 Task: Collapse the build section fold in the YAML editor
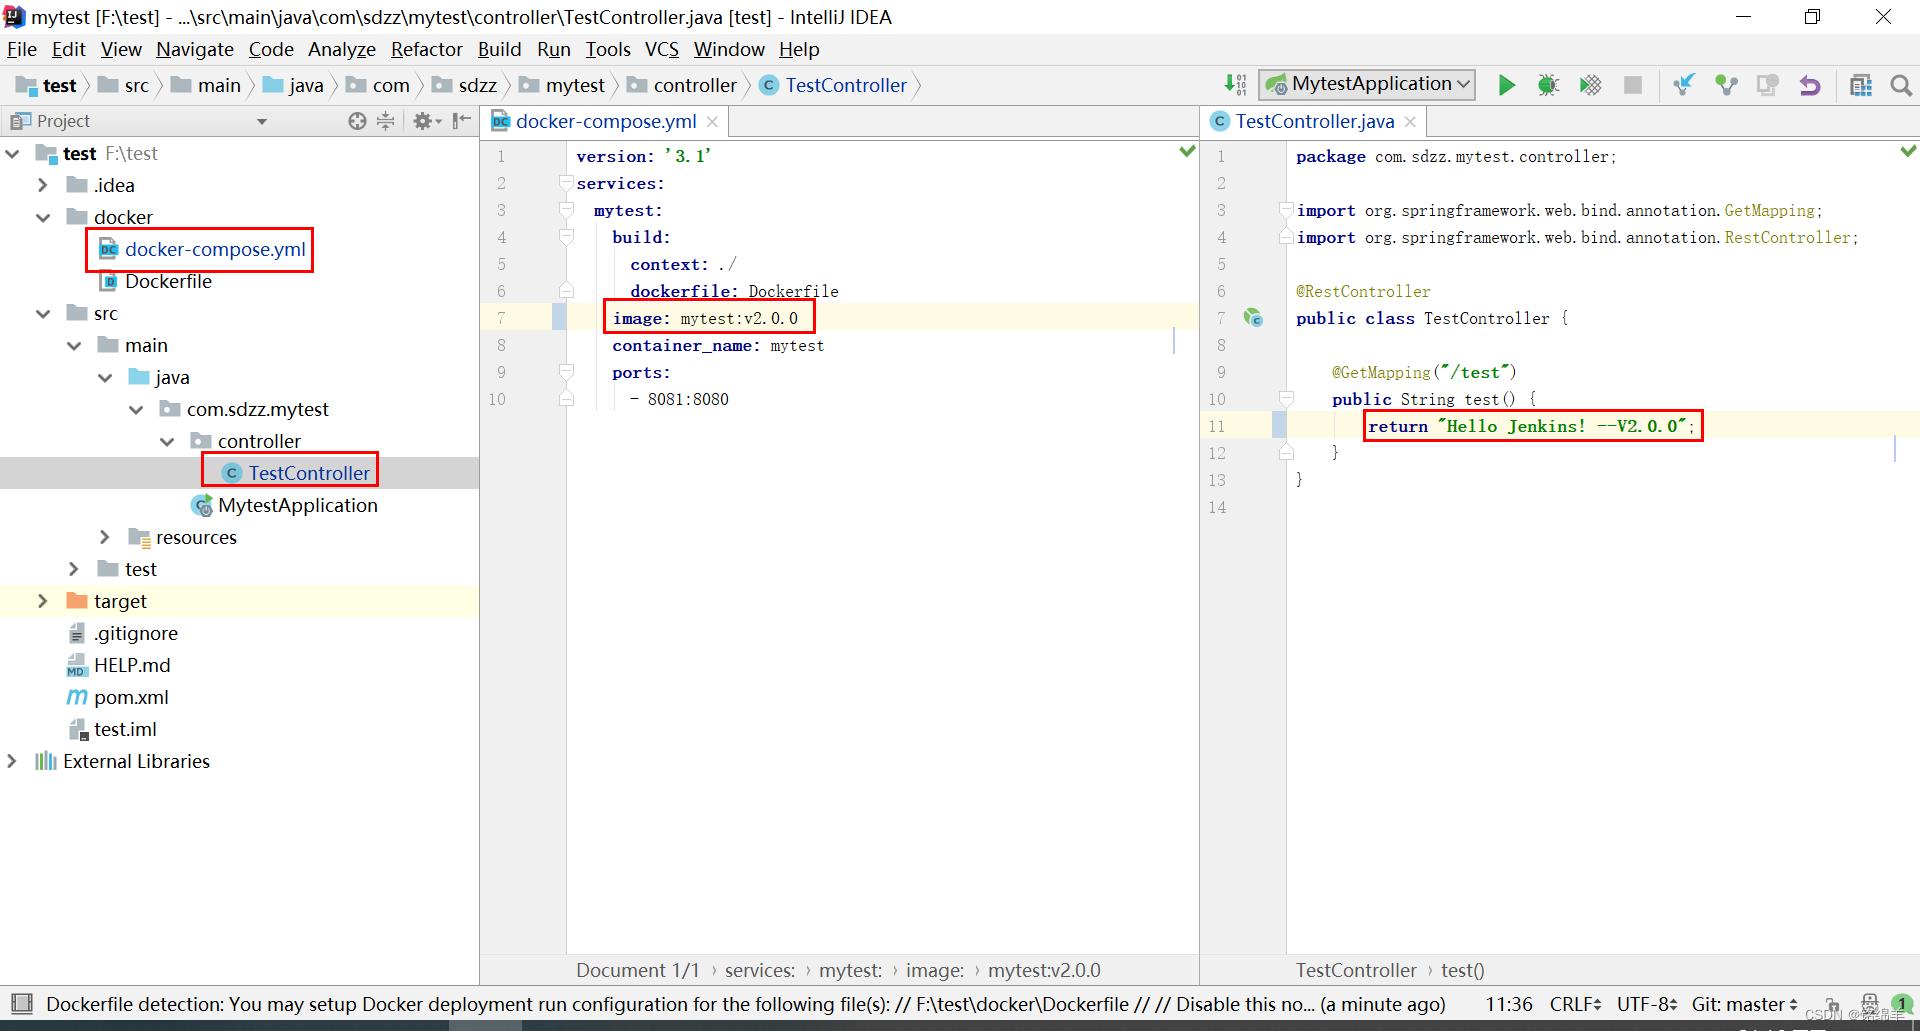[x=567, y=237]
